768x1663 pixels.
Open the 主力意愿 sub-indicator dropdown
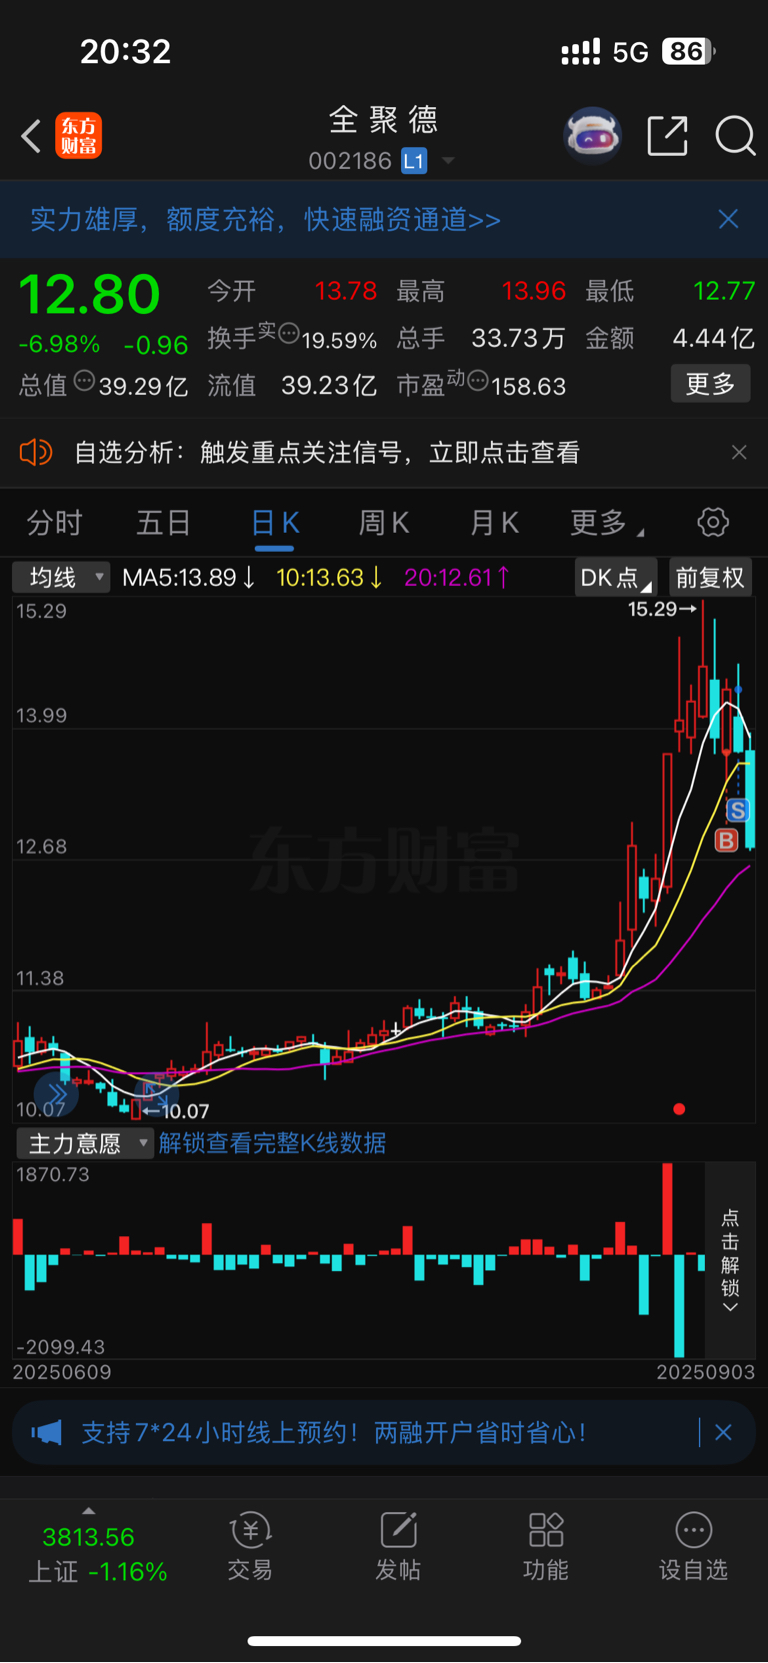85,1143
